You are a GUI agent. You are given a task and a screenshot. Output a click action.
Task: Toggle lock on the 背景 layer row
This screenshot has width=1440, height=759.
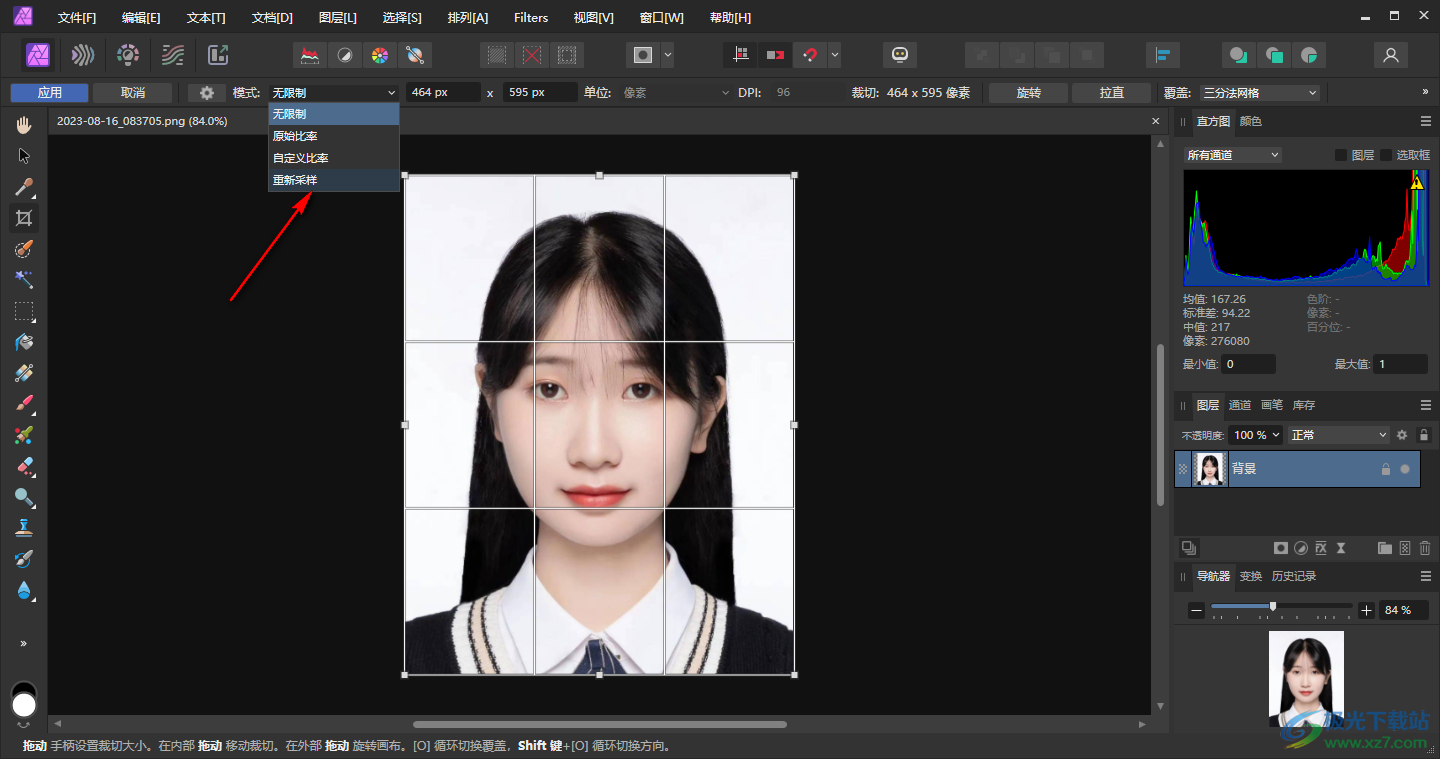(1385, 468)
